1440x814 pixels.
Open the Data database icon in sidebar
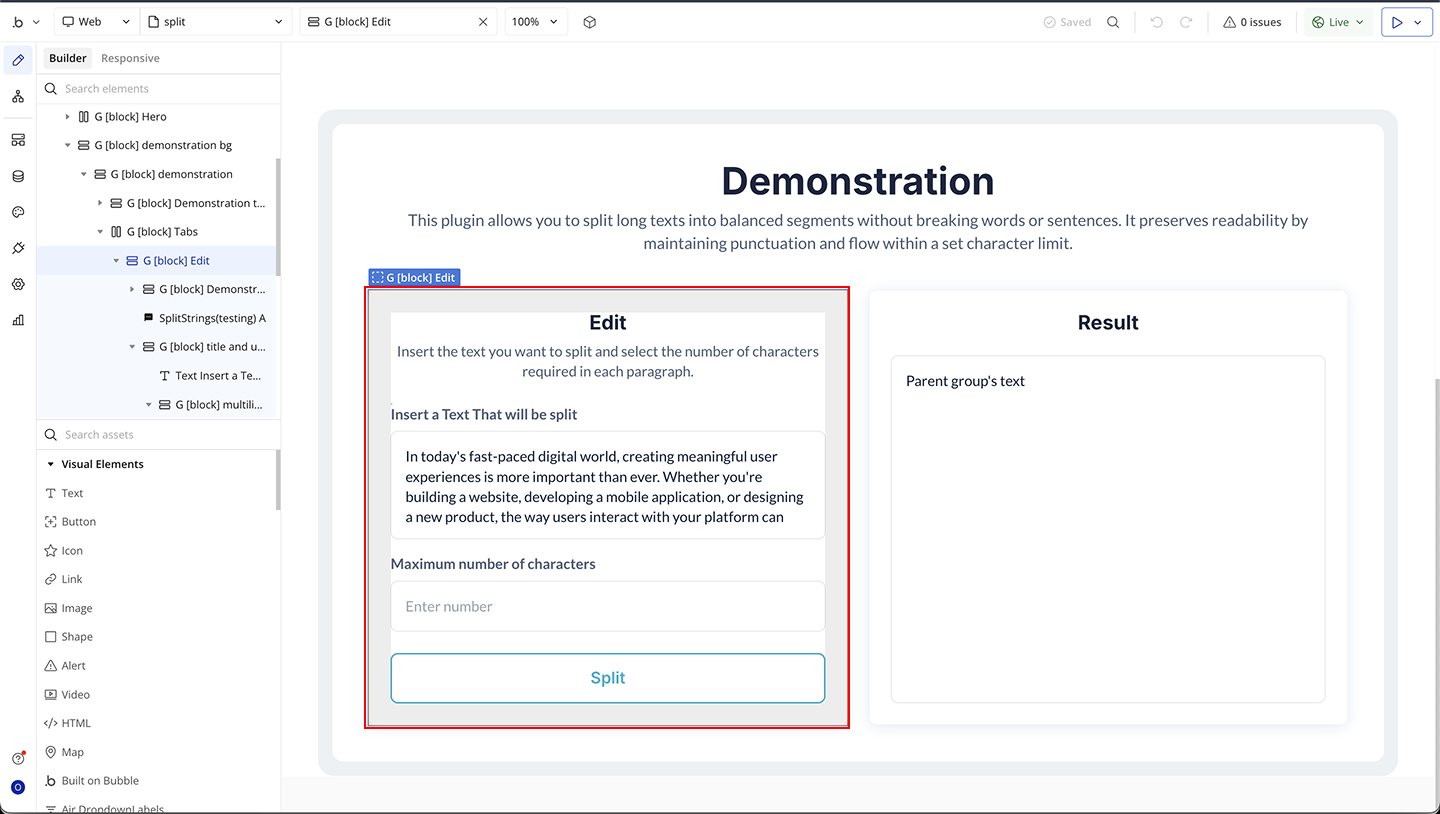pos(18,176)
